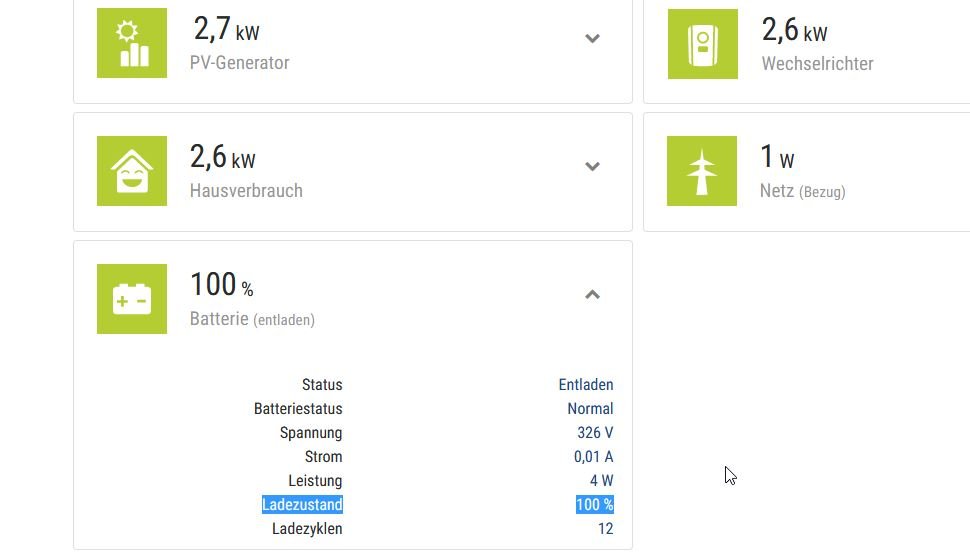Click the Hausverbrauch smiling house icon
This screenshot has width=970, height=556.
tap(132, 171)
